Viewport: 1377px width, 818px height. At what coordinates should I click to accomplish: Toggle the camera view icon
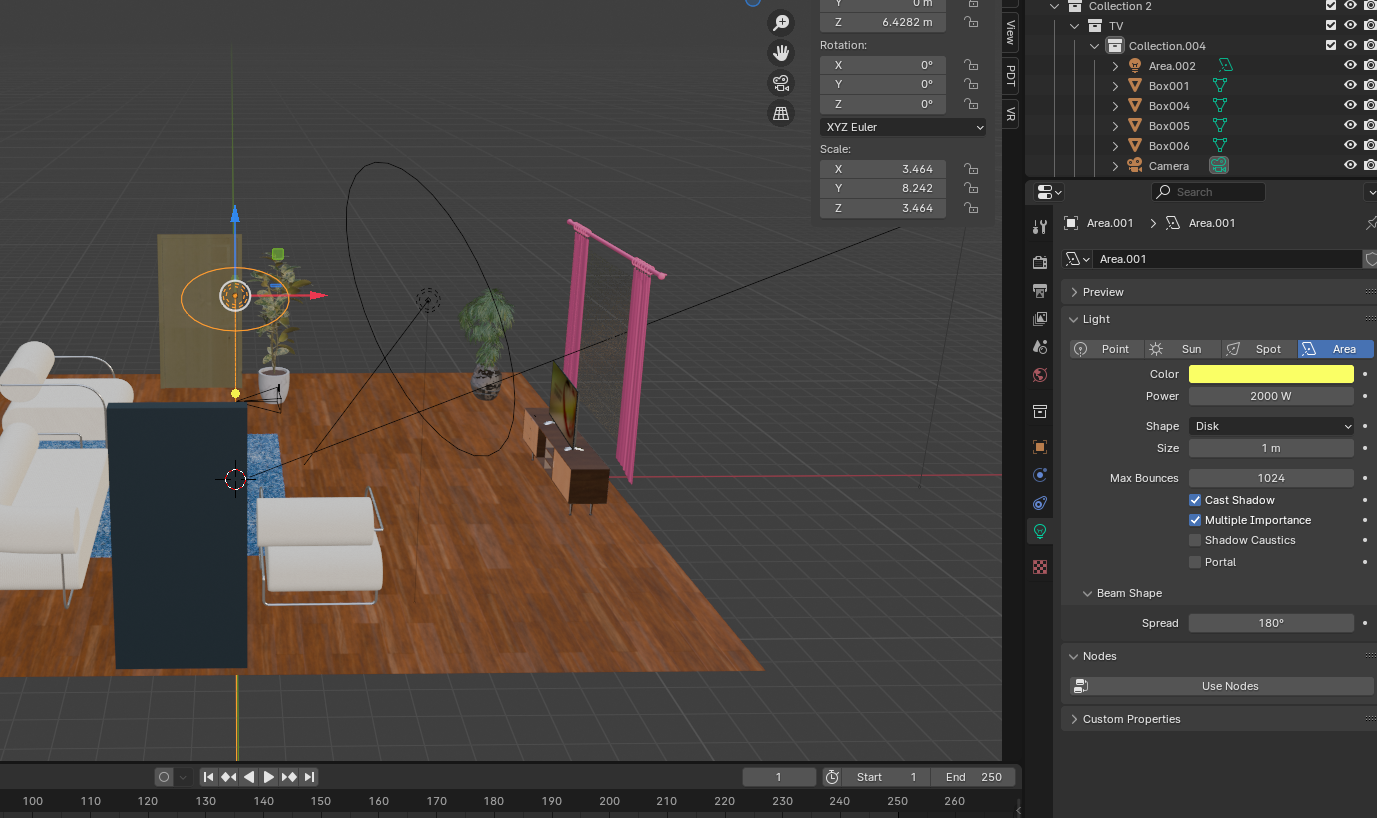point(780,83)
